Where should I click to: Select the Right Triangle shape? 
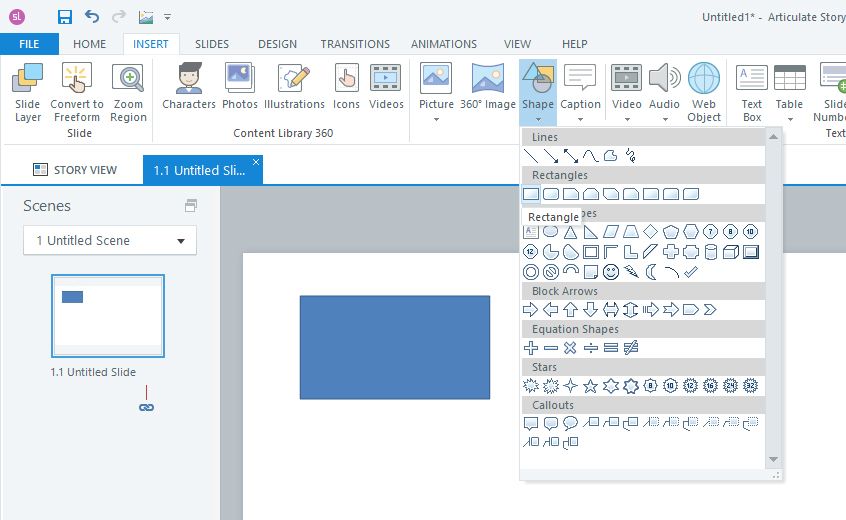point(591,232)
